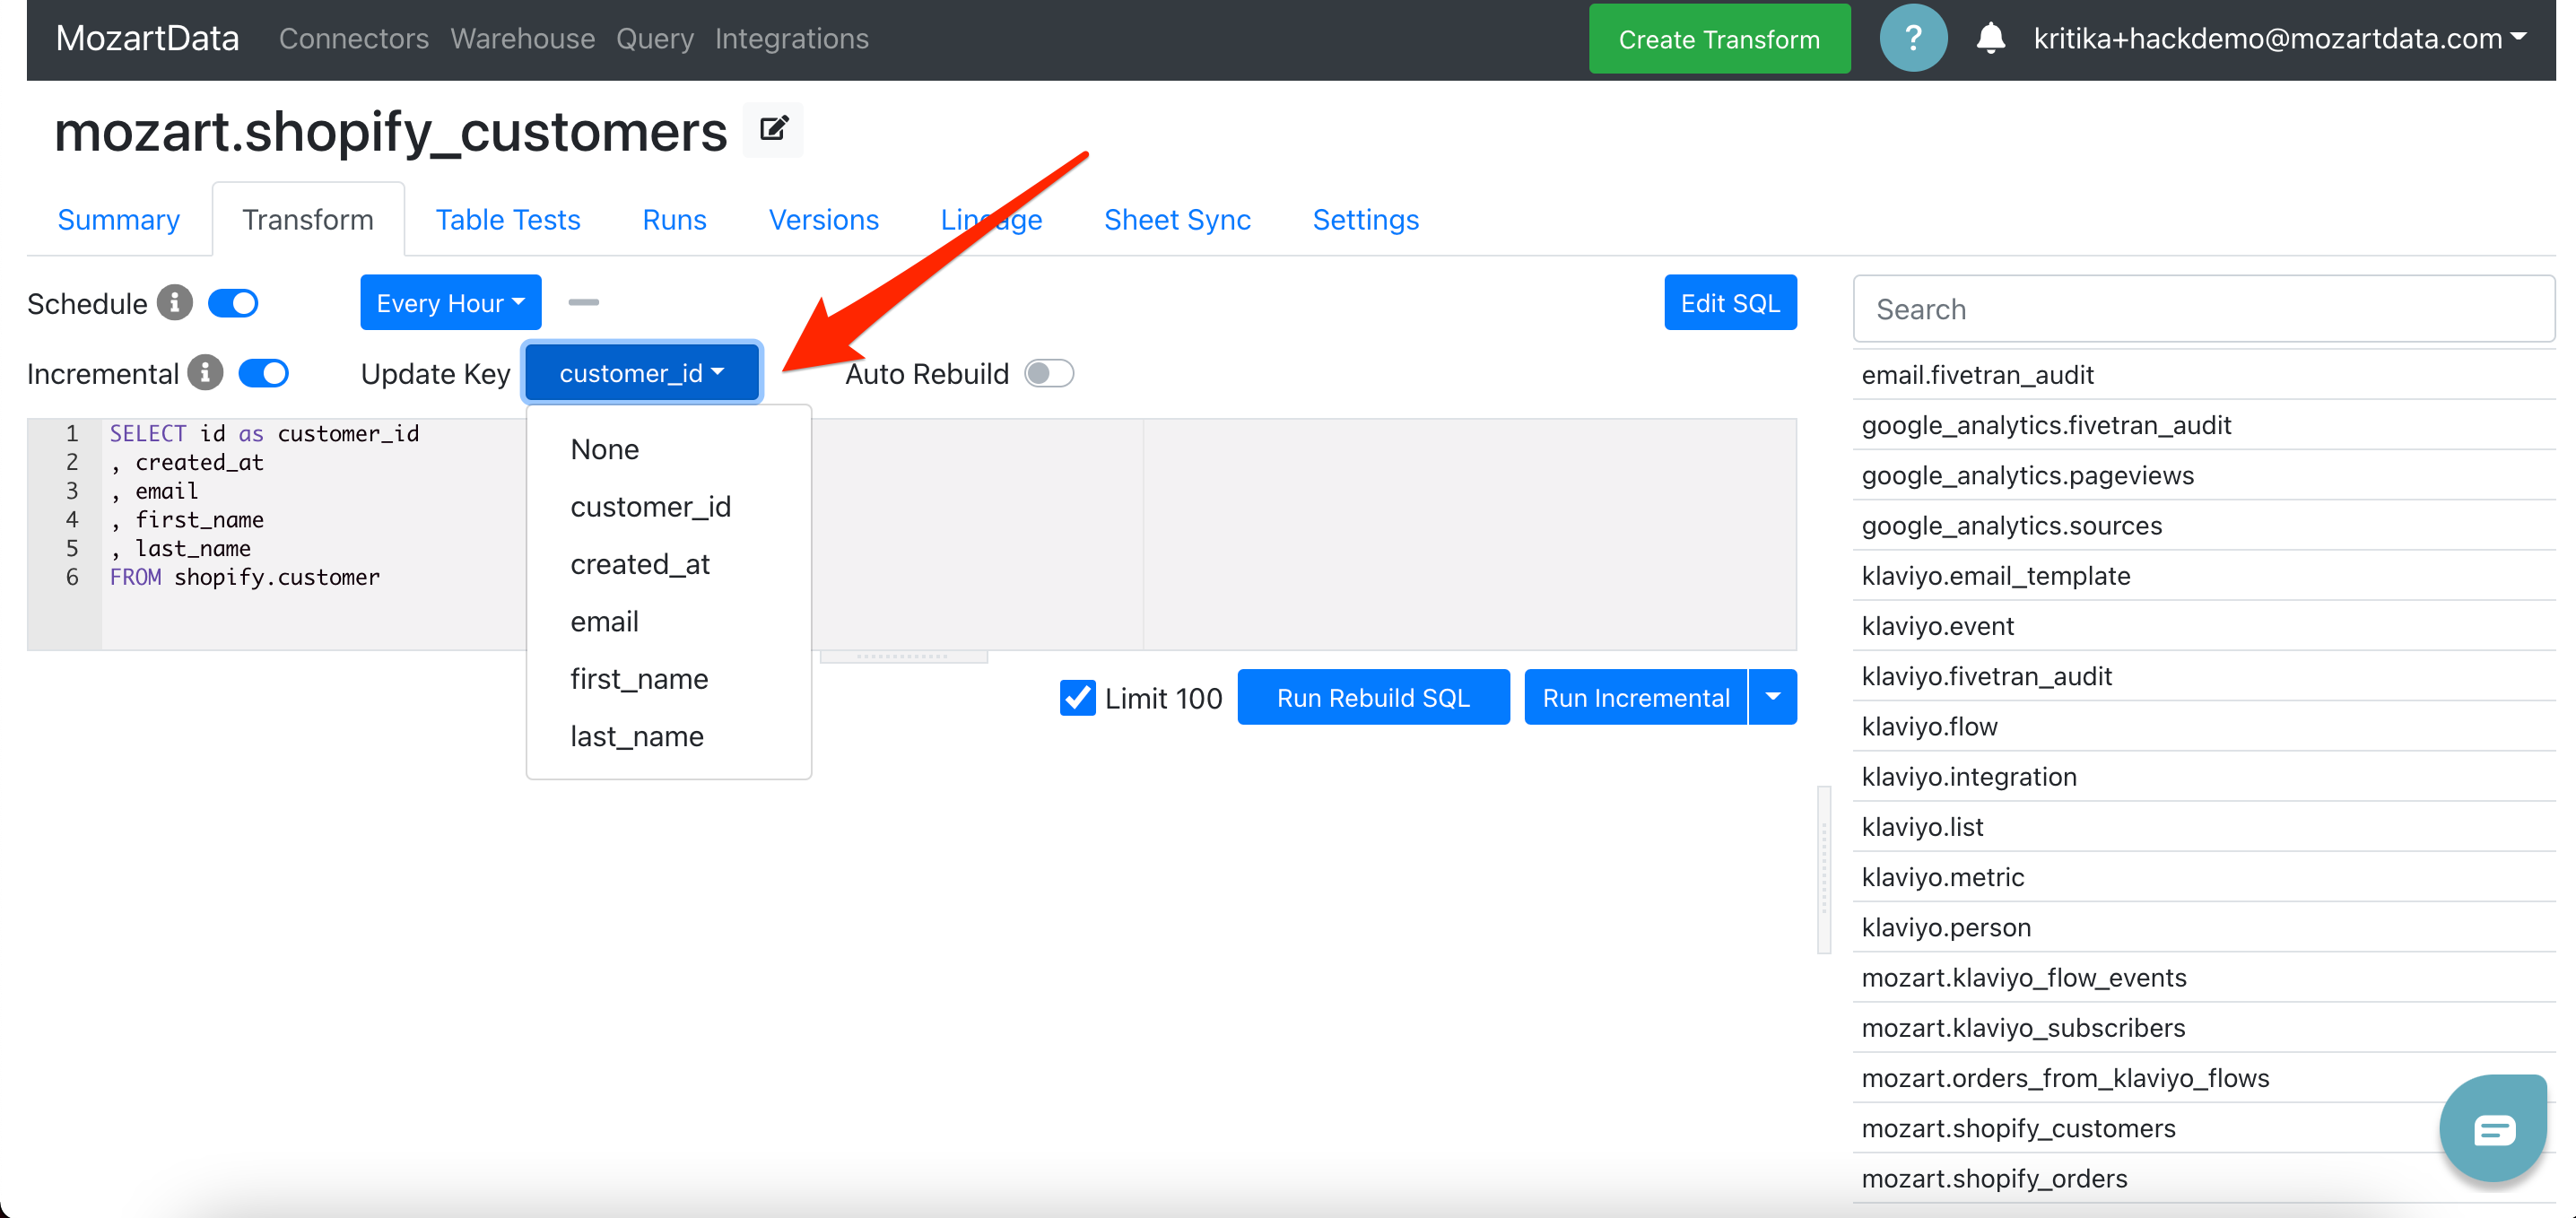Open the user account email dropdown
The height and width of the screenshot is (1218, 2576).
2280,39
